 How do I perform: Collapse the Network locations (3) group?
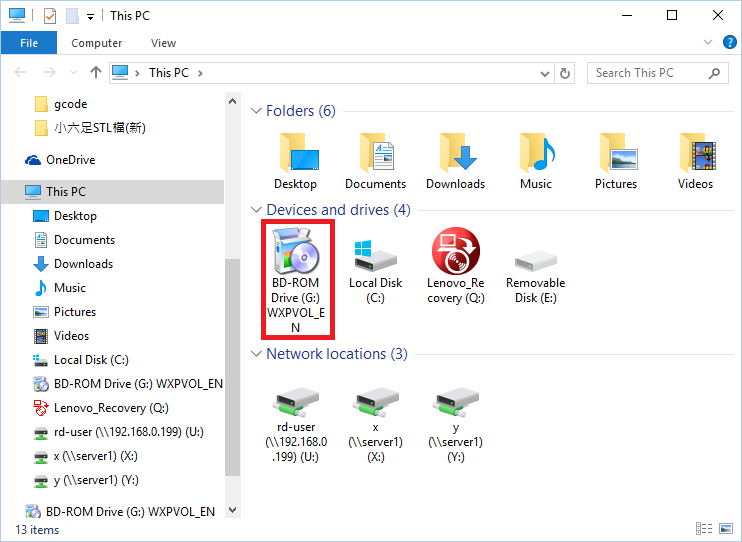click(x=256, y=354)
